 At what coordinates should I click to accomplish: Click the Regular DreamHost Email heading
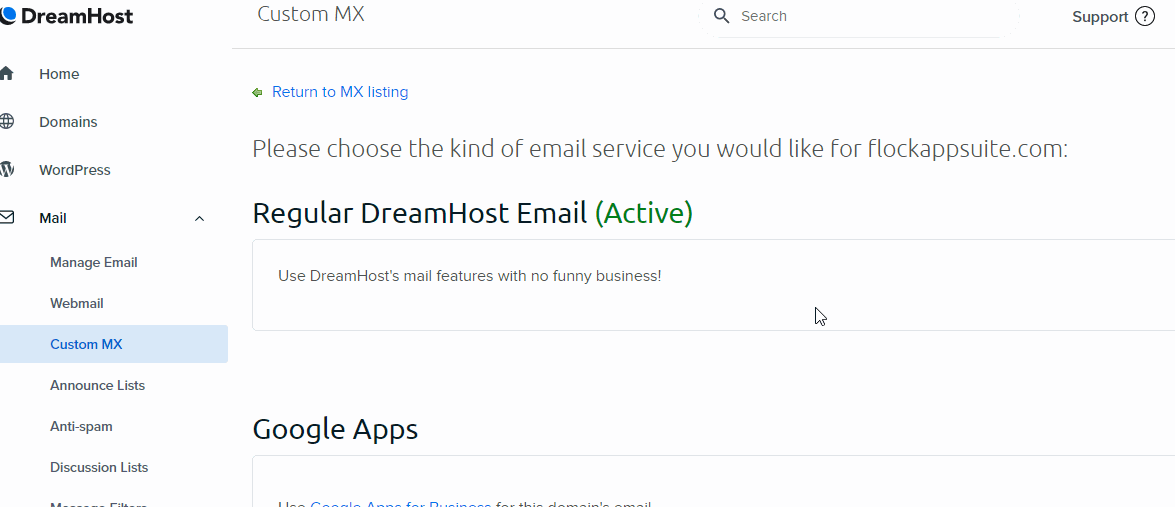(x=420, y=213)
